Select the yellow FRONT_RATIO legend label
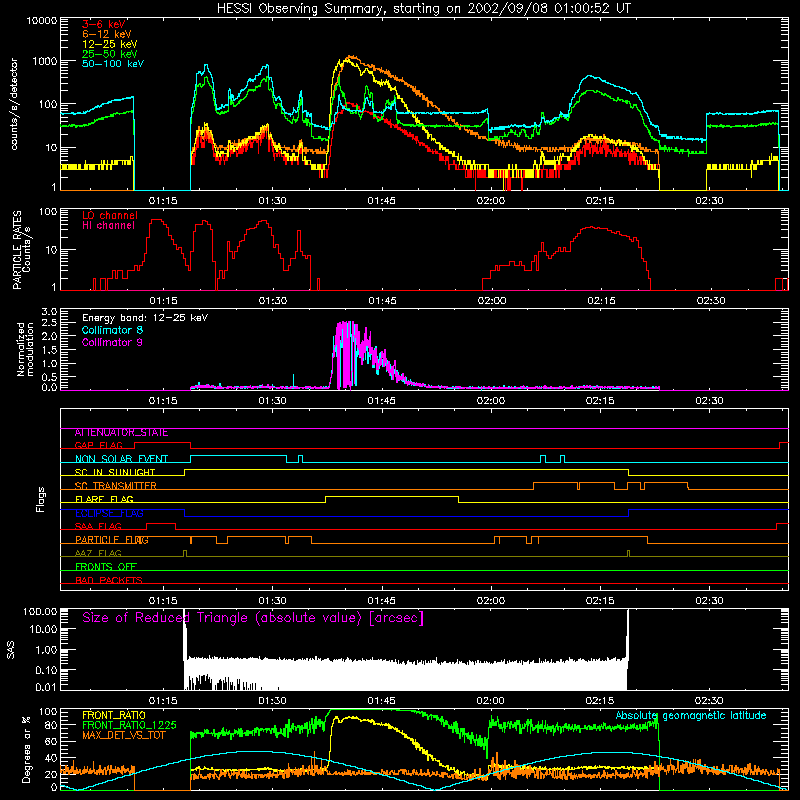The height and width of the screenshot is (800, 800). coord(114,715)
